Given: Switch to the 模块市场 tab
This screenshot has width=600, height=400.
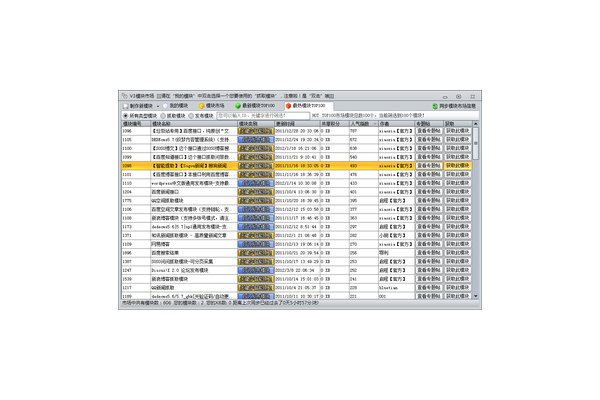Looking at the screenshot, I should click(x=213, y=105).
